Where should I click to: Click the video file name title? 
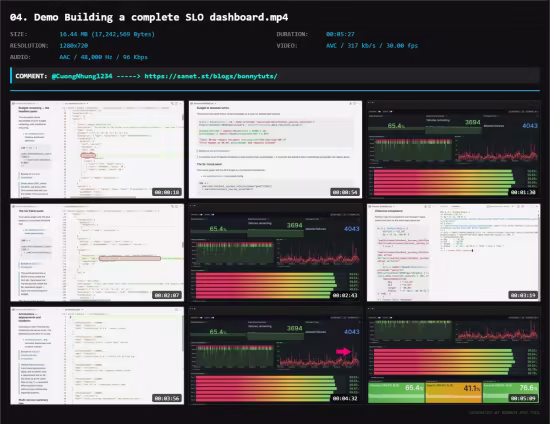coord(149,17)
